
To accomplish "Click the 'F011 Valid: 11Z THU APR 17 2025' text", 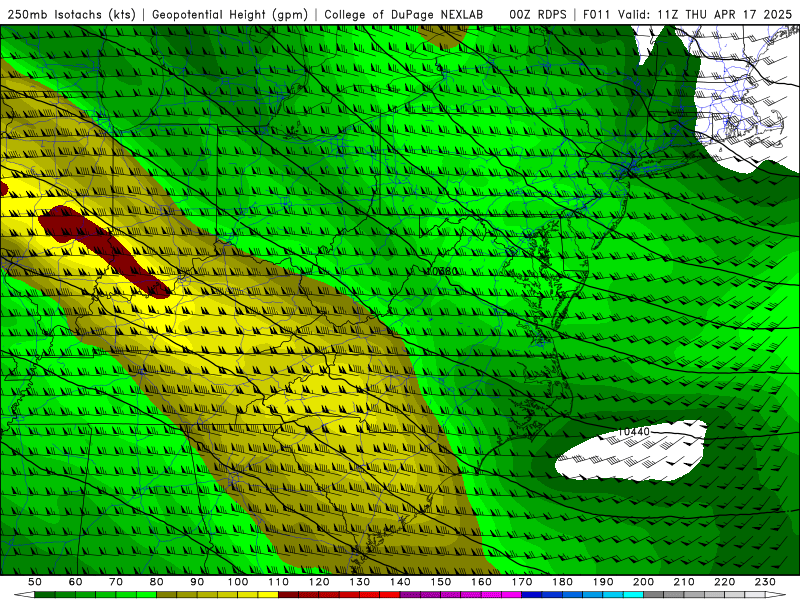I will coord(687,15).
